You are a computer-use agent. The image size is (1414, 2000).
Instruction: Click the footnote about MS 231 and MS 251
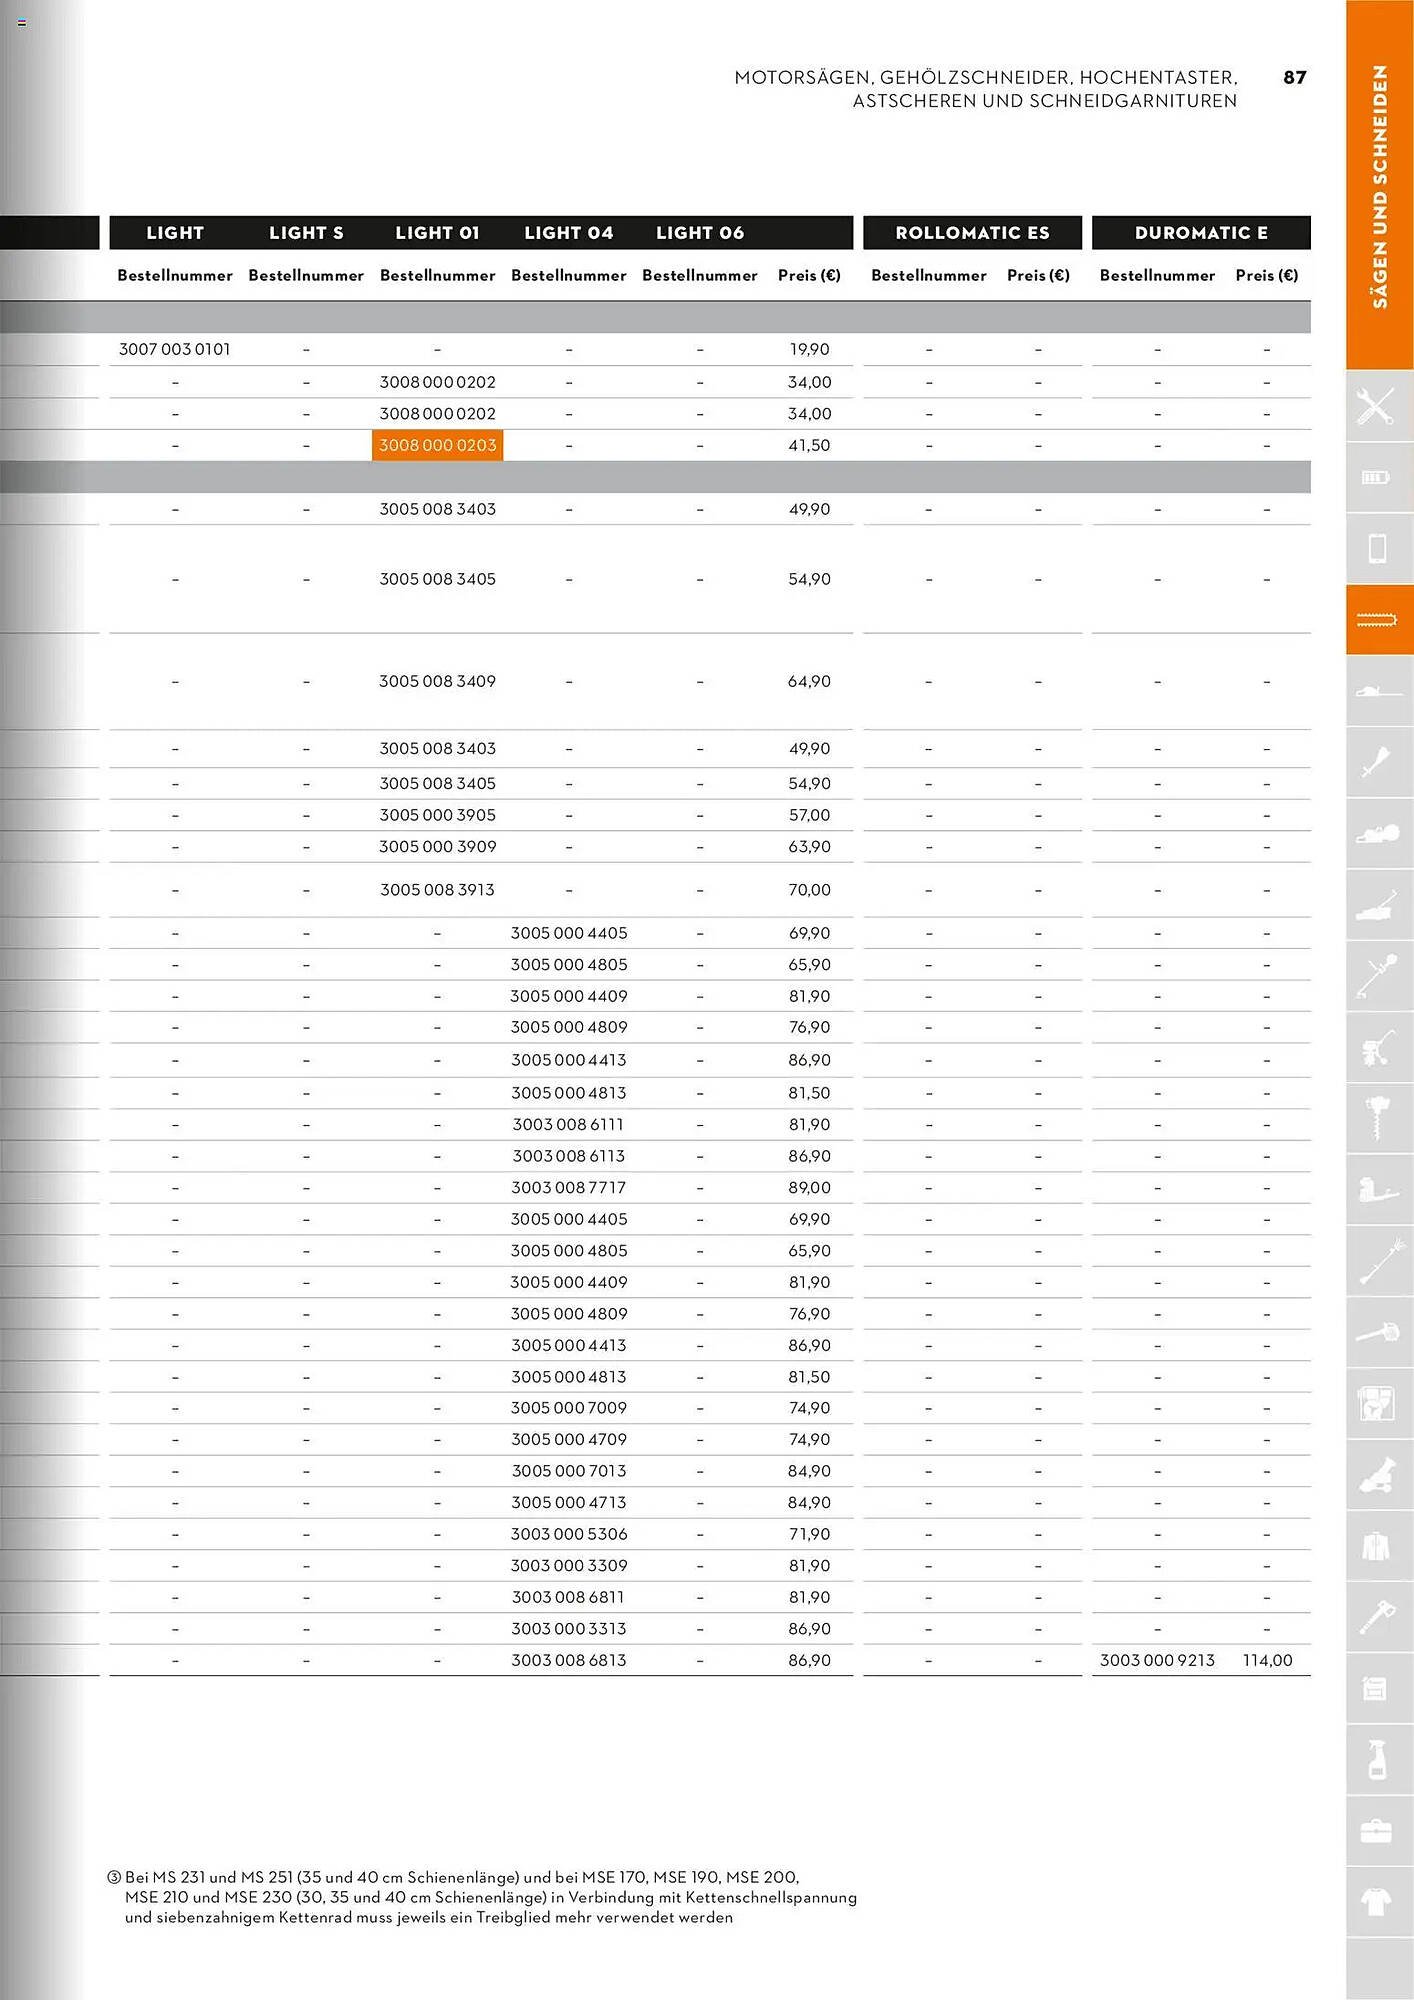(482, 1897)
